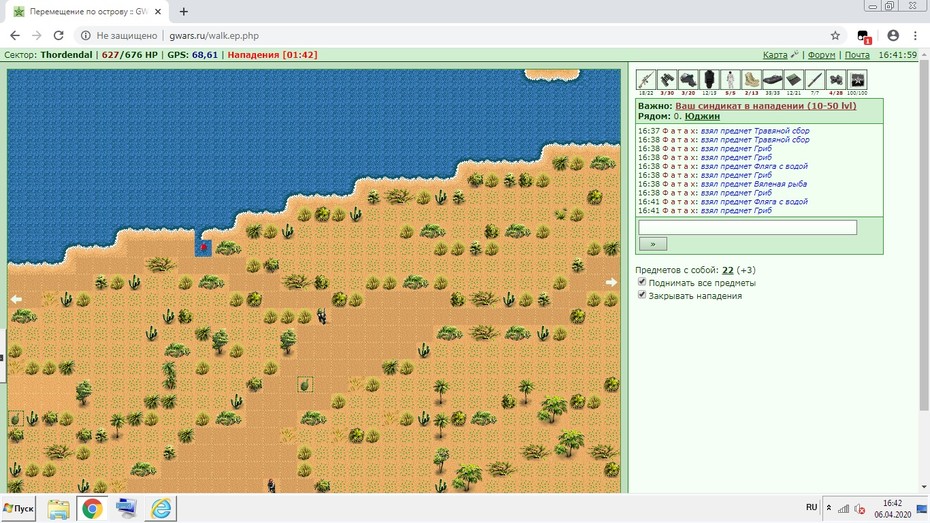The width and height of the screenshot is (930, 523).
Task: Click the red dot on the blue tile
Action: click(203, 247)
